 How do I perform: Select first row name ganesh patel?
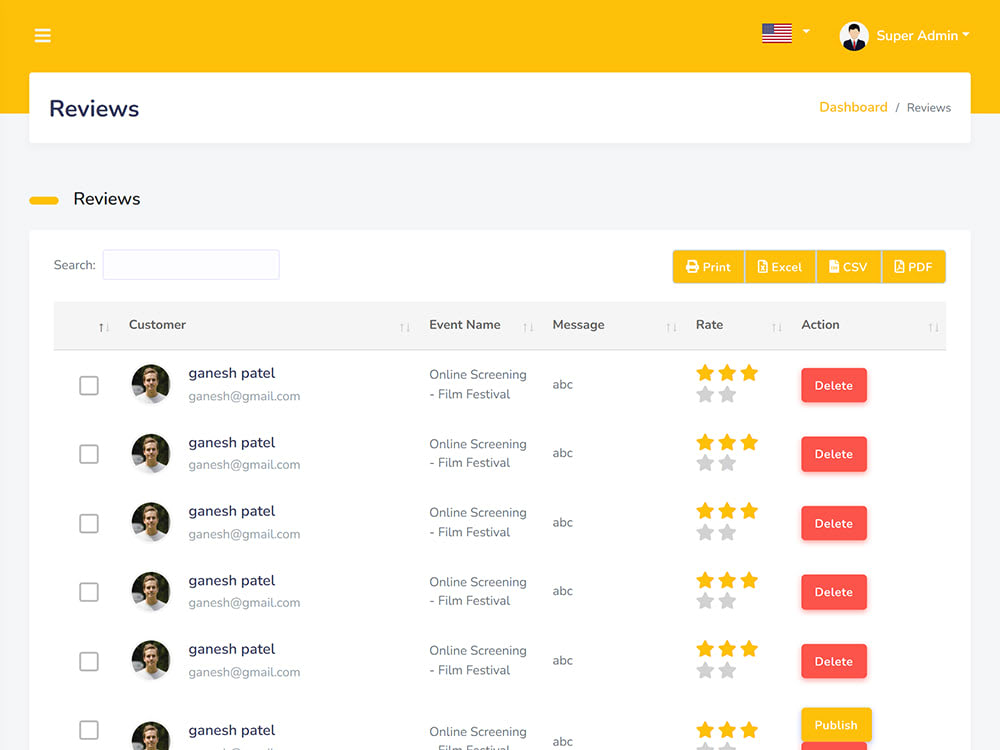(x=232, y=374)
